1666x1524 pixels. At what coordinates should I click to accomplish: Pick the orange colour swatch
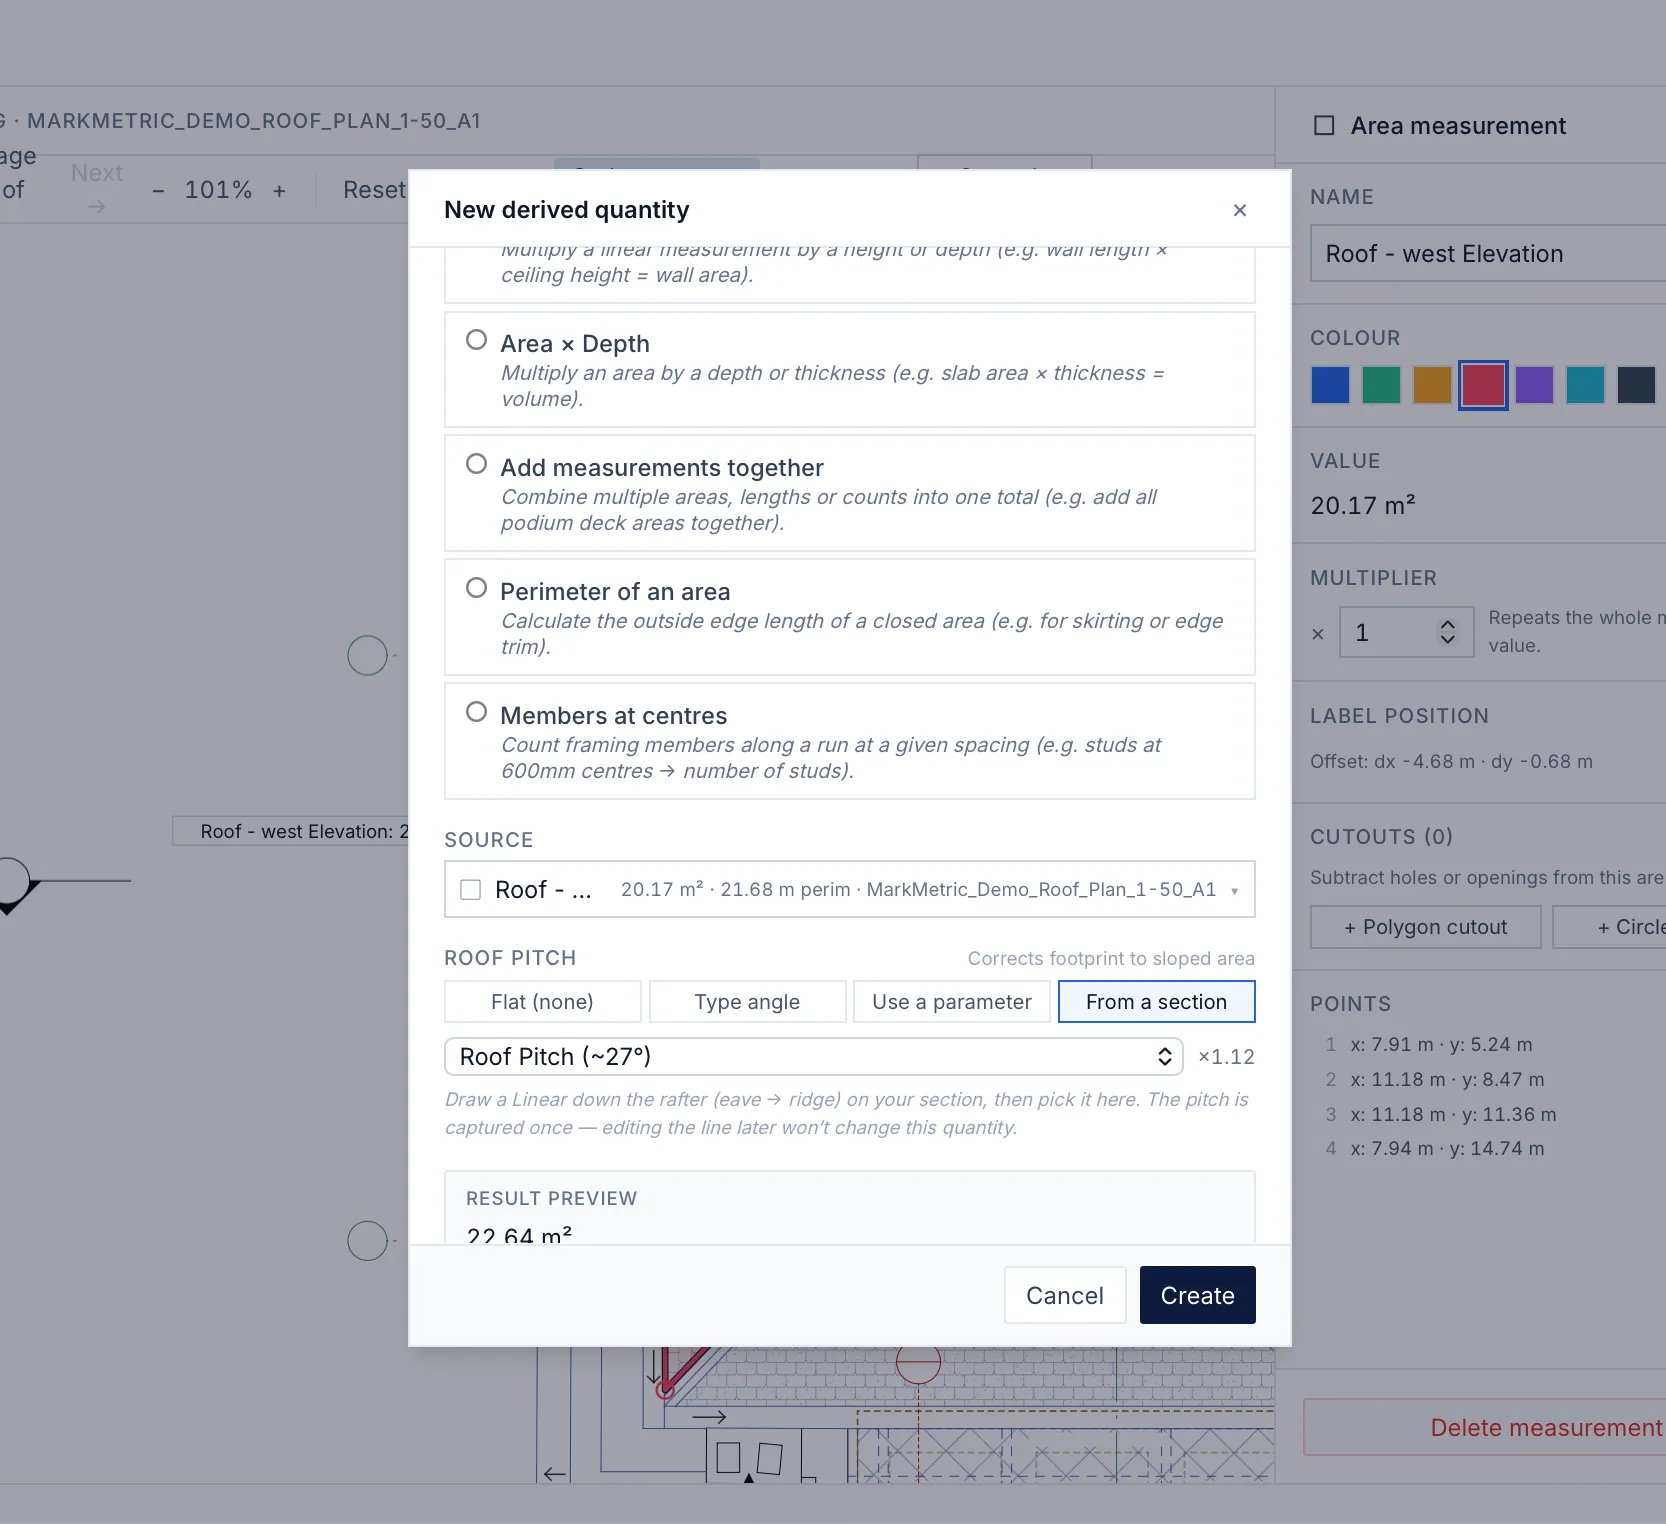coord(1432,385)
